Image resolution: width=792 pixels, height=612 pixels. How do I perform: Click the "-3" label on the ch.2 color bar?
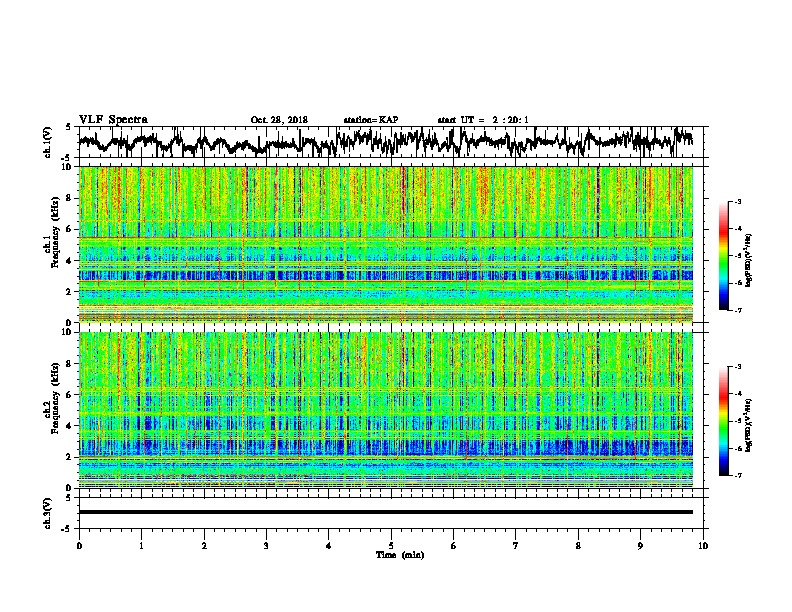coord(737,367)
